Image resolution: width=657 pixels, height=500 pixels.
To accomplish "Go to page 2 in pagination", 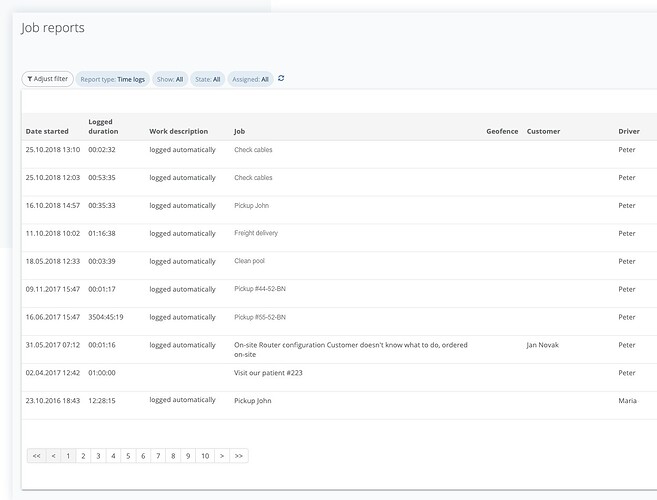I will click(83, 456).
